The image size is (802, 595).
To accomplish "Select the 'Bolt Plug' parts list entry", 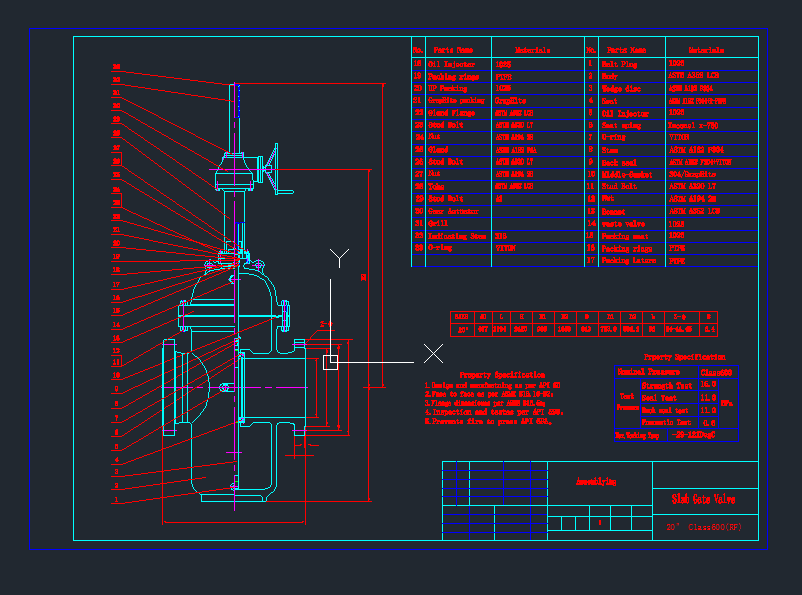I will point(620,63).
